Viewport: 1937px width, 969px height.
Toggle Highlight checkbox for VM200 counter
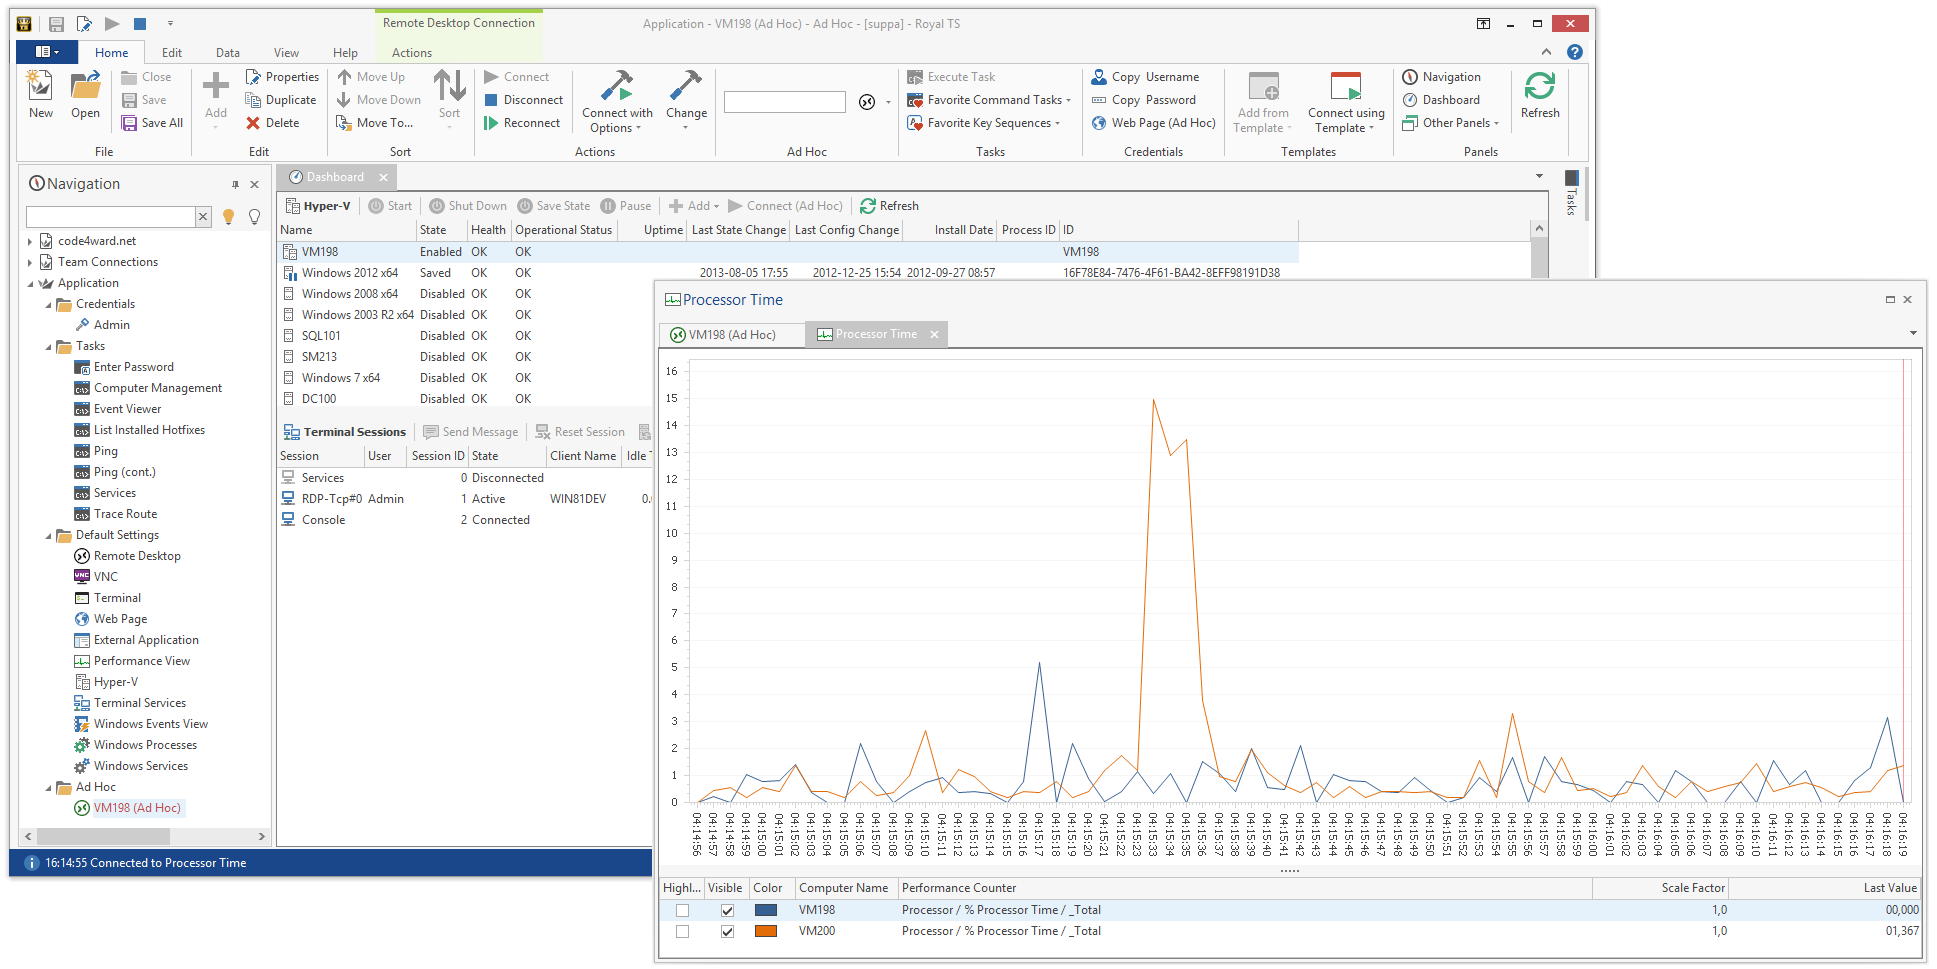pos(682,932)
